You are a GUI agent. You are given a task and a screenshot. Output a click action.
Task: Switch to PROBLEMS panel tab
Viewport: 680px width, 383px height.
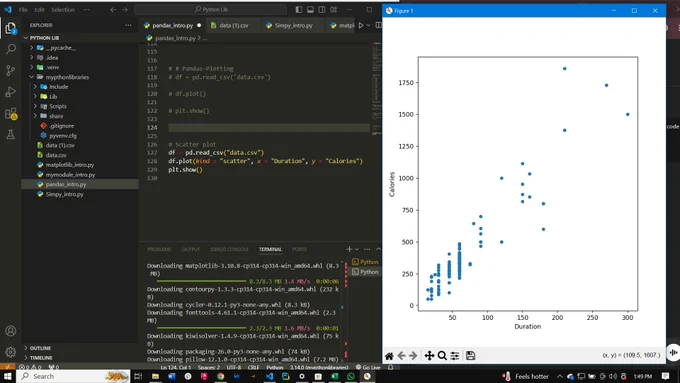point(159,249)
